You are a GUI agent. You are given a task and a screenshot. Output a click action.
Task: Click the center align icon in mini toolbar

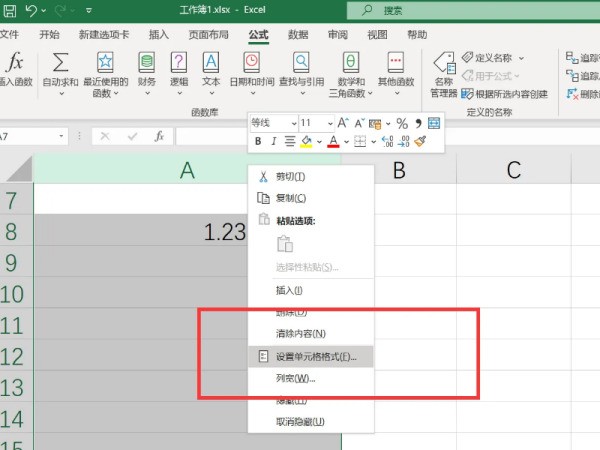tap(290, 142)
